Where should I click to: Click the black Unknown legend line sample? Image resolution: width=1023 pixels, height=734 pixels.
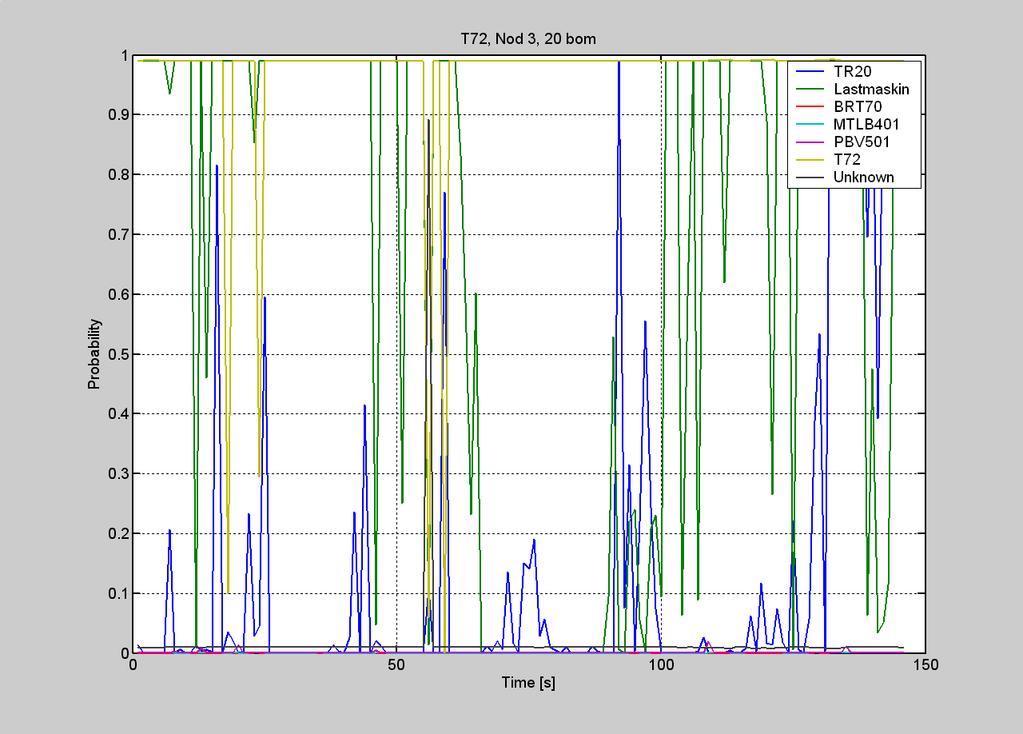[x=810, y=177]
